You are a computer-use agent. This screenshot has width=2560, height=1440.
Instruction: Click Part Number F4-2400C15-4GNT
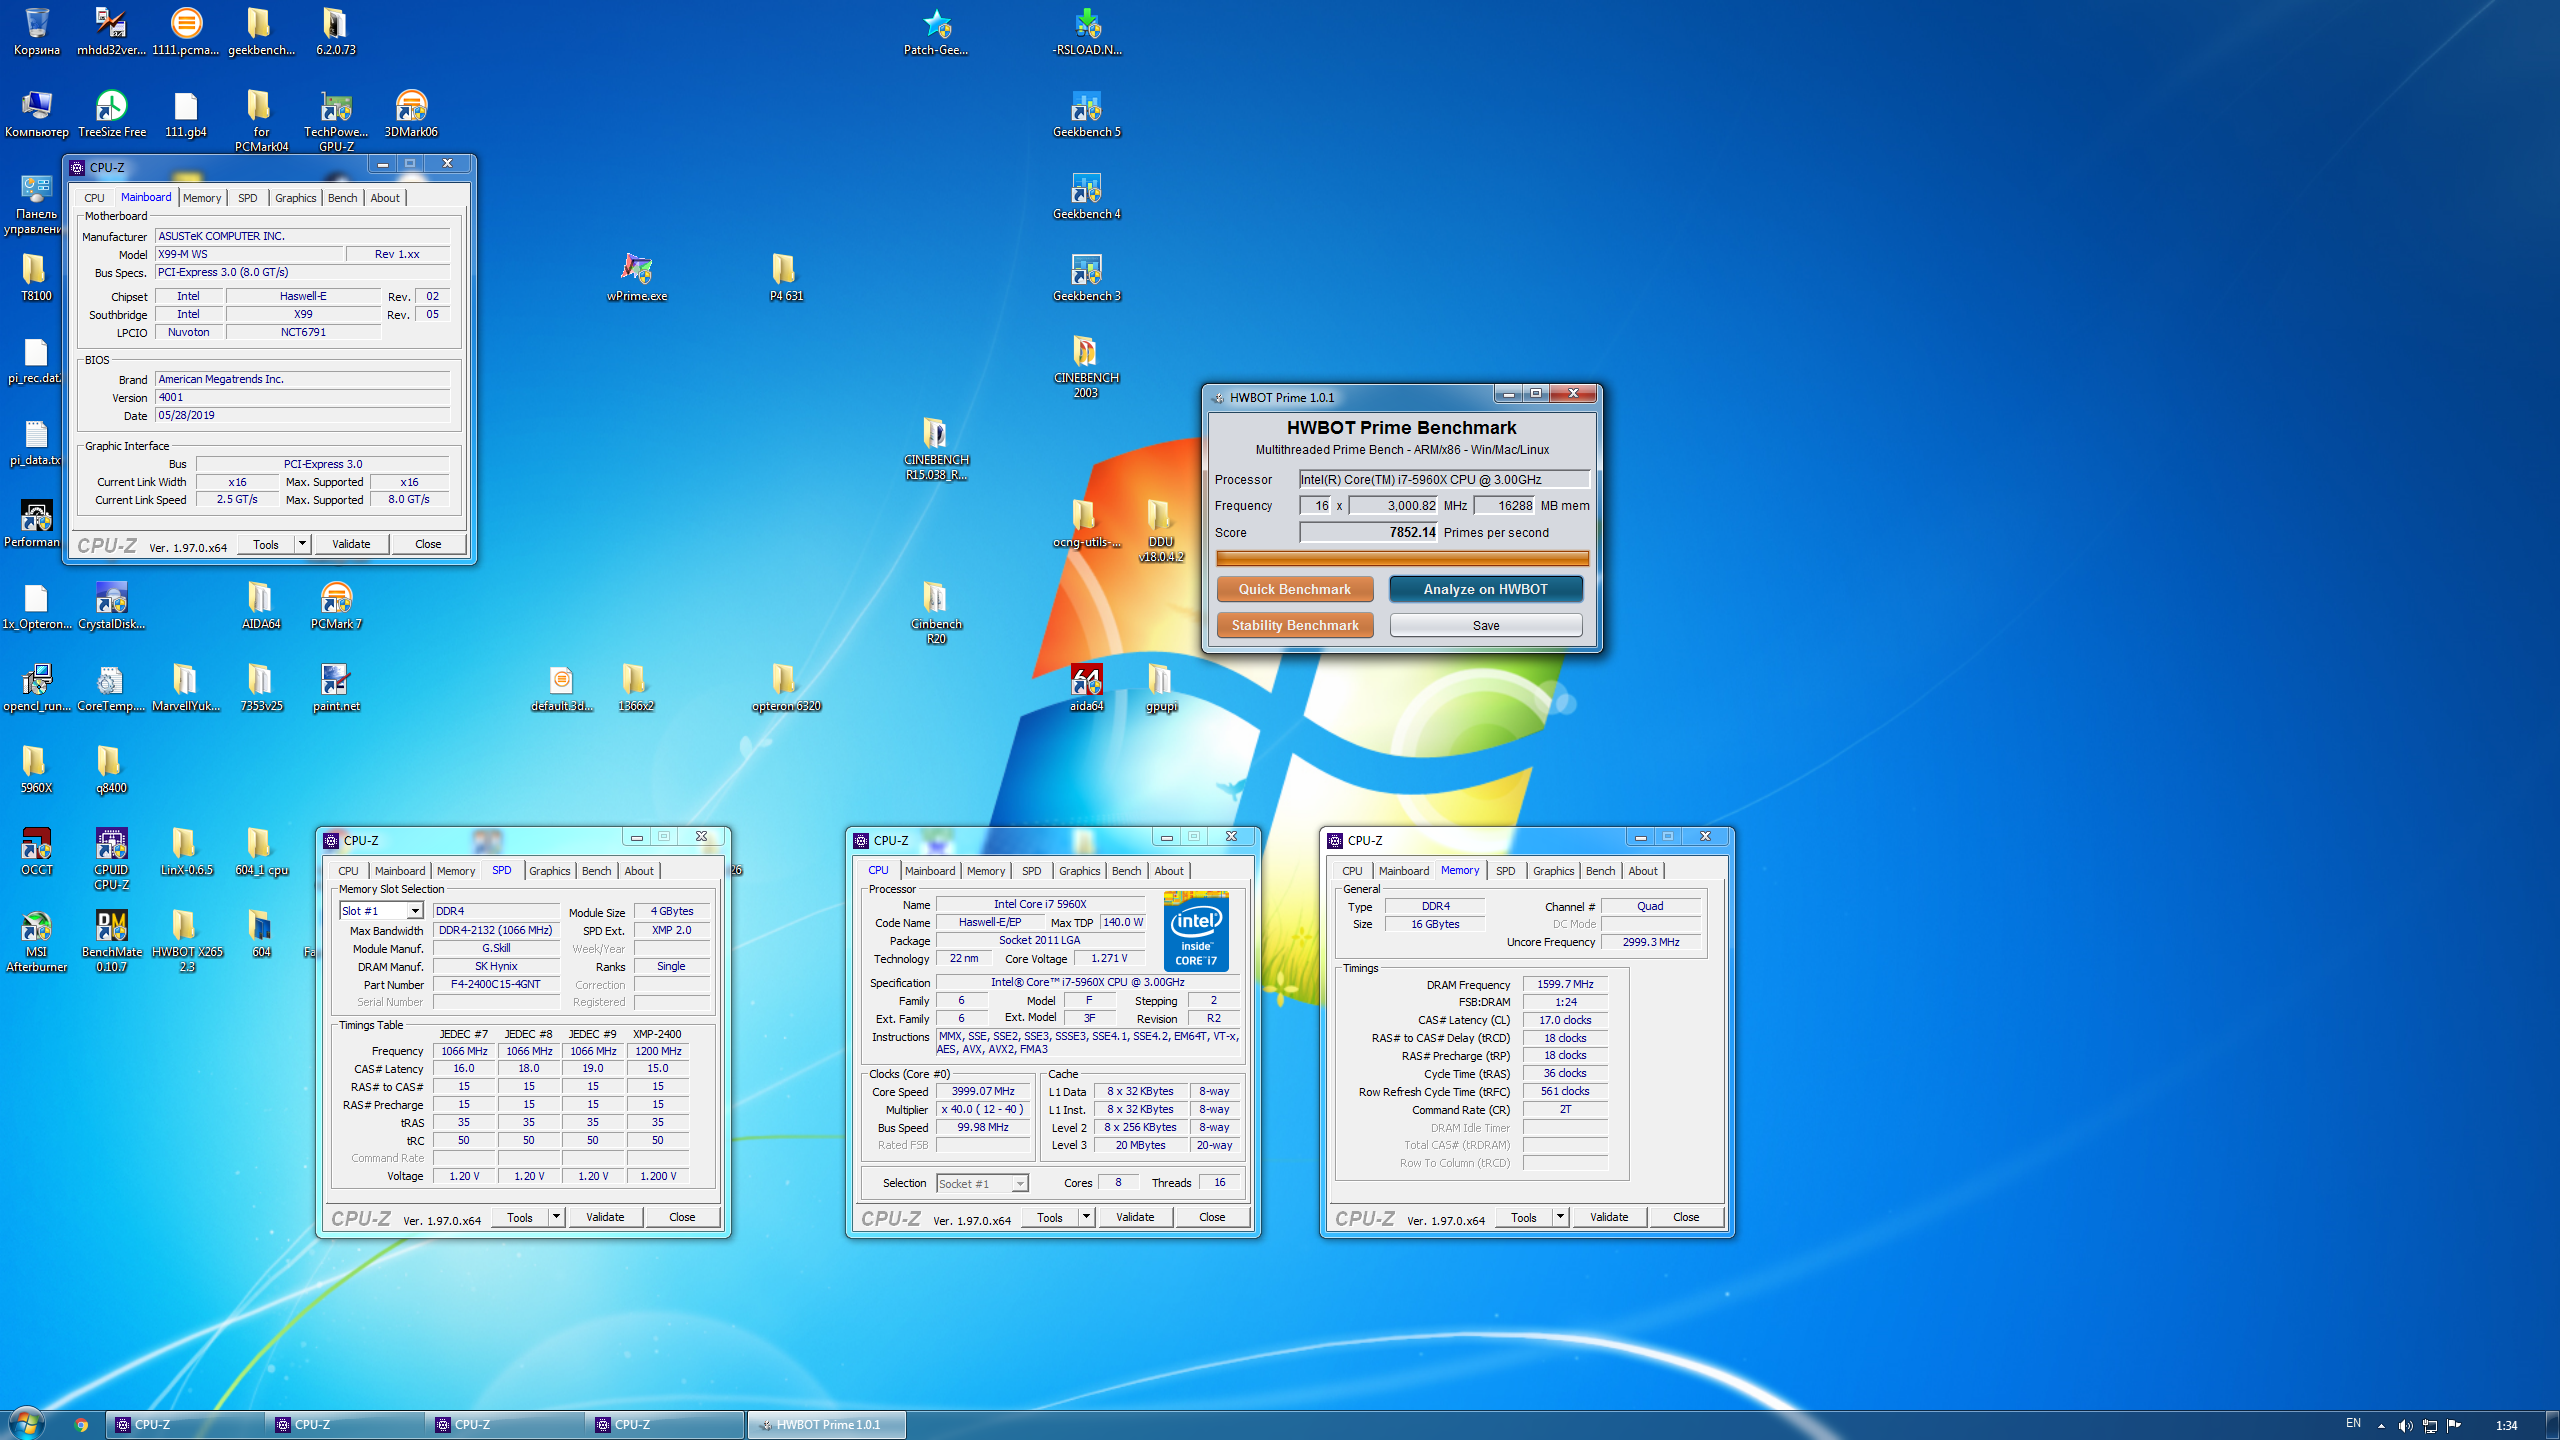tap(495, 984)
